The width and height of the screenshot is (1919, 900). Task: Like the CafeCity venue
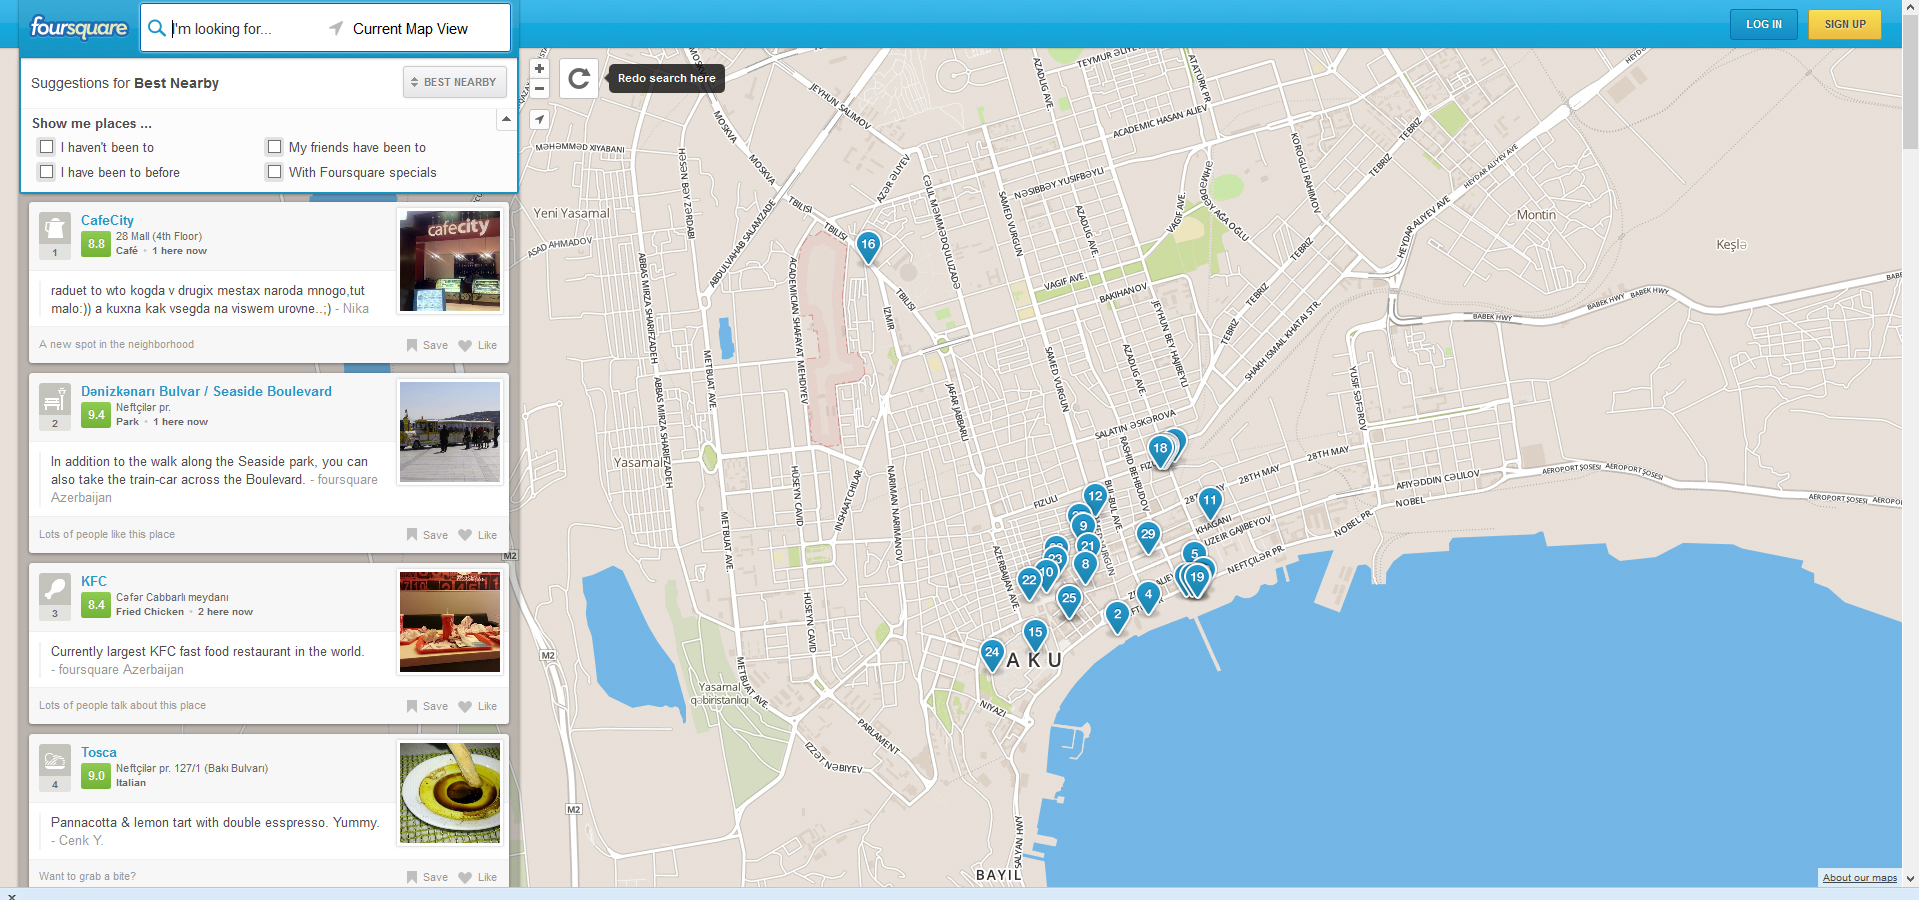478,345
